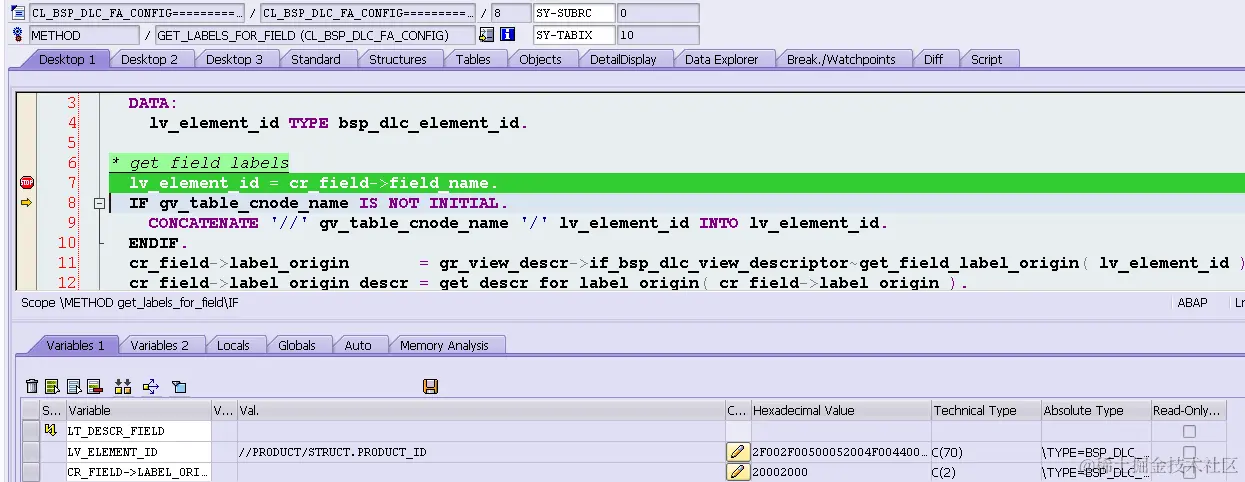1245x482 pixels.
Task: Click the blue info icon in the header
Action: pyautogui.click(x=507, y=35)
